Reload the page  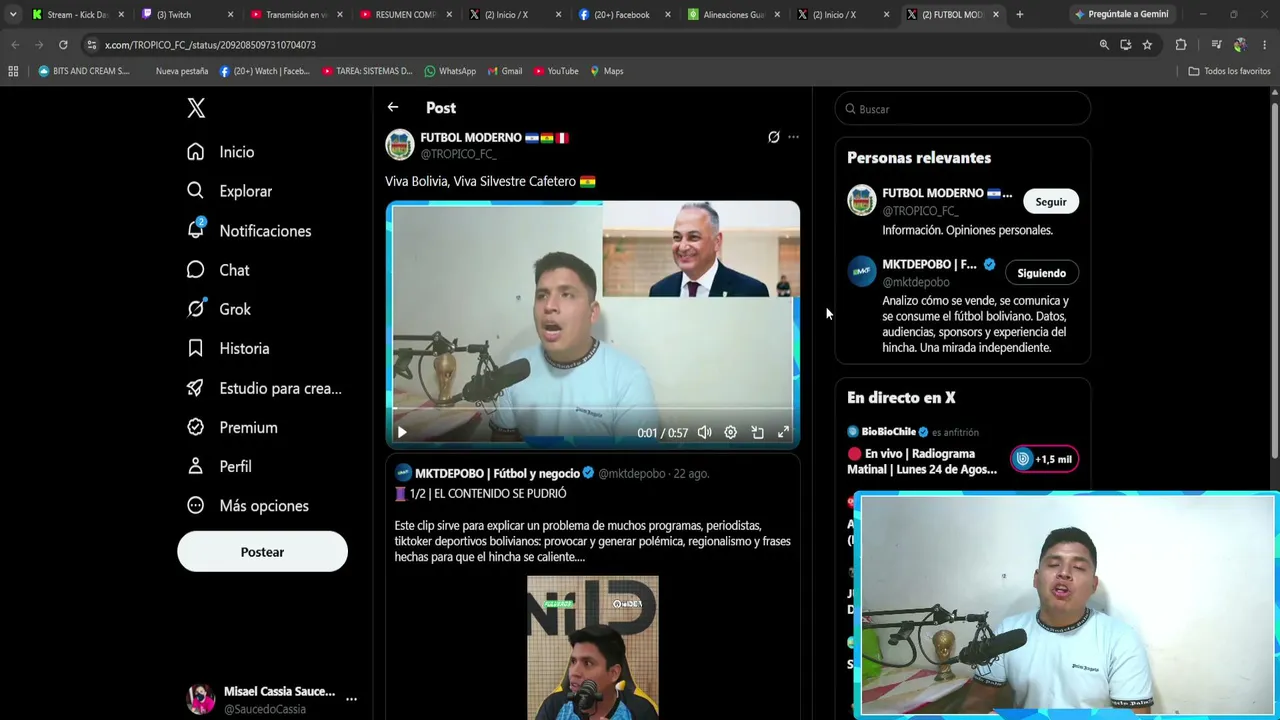click(63, 45)
